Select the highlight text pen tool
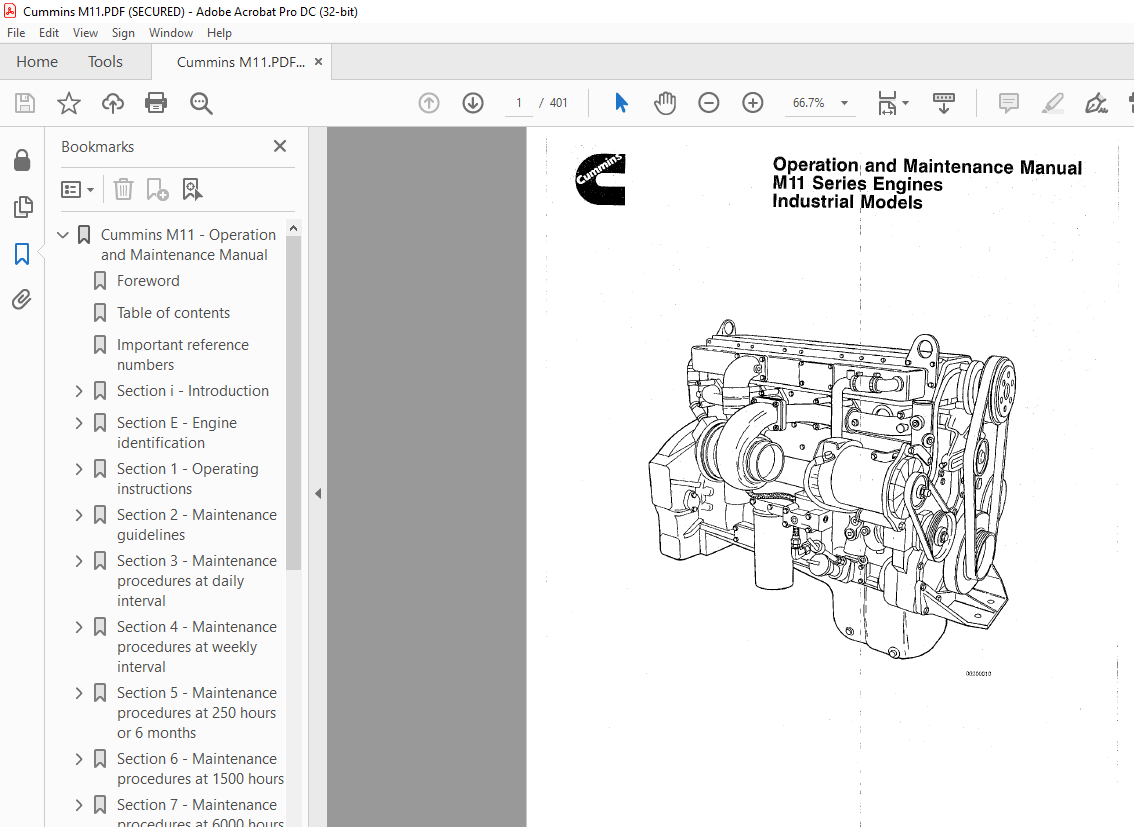This screenshot has height=827, width=1134. [x=1053, y=103]
